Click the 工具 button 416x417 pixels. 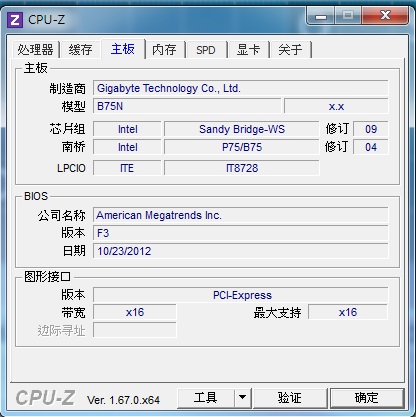[x=206, y=398]
